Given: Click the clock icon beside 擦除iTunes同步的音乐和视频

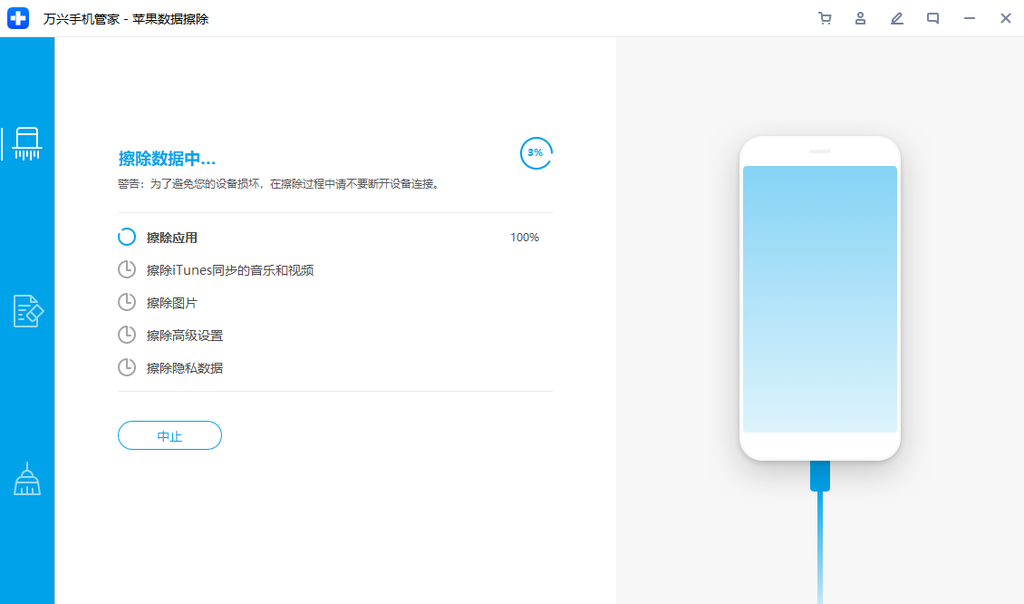Looking at the screenshot, I should pos(127,269).
